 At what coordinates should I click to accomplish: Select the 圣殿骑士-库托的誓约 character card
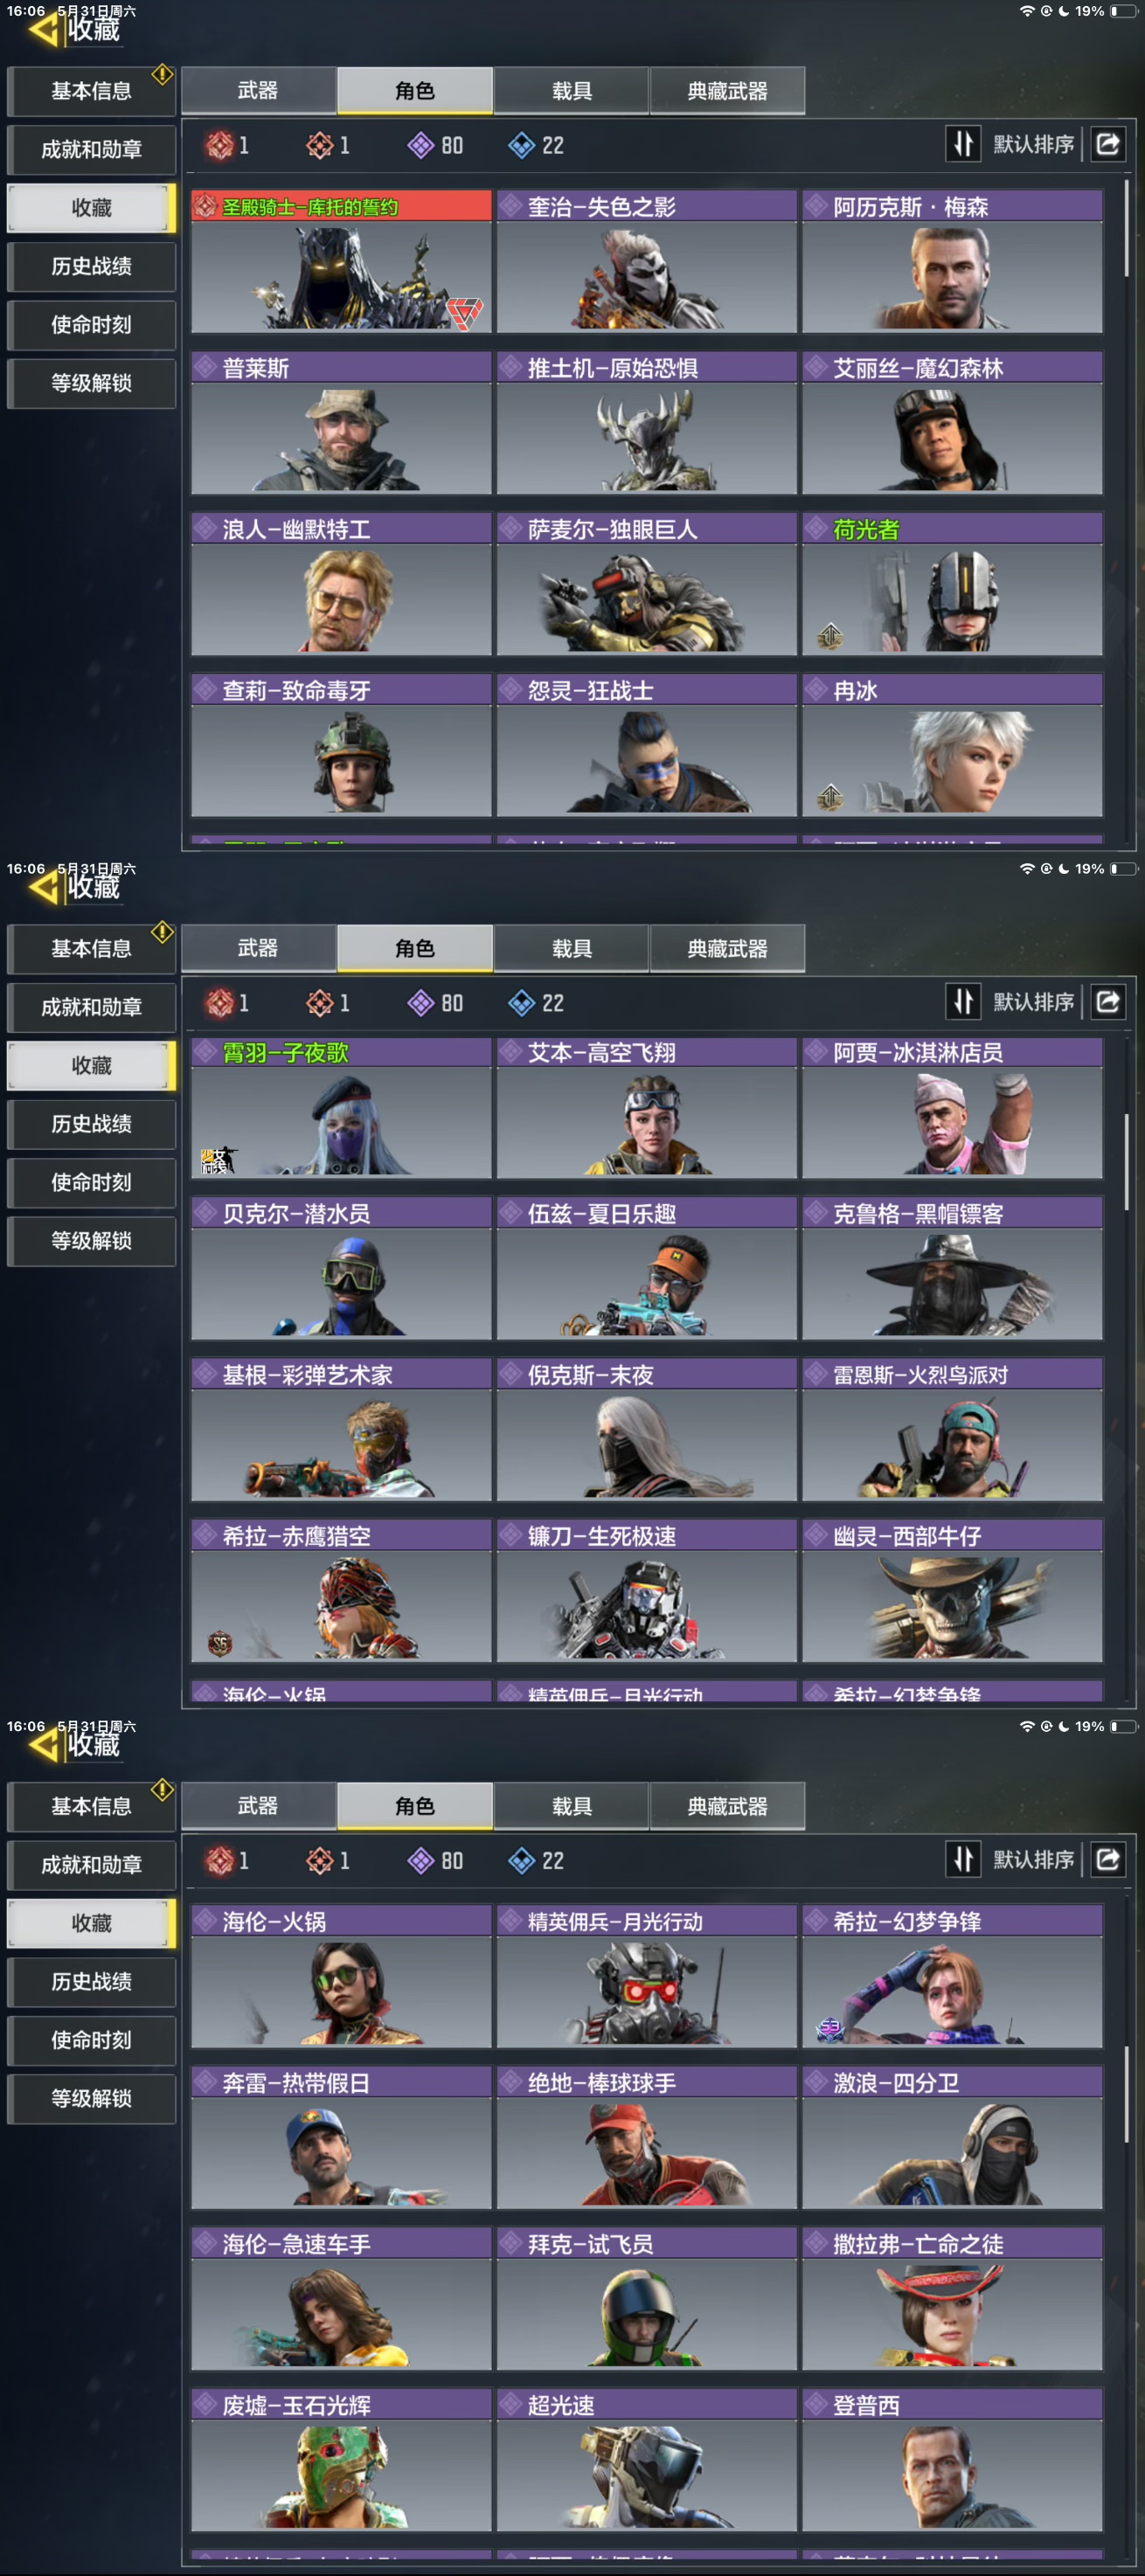[341, 261]
